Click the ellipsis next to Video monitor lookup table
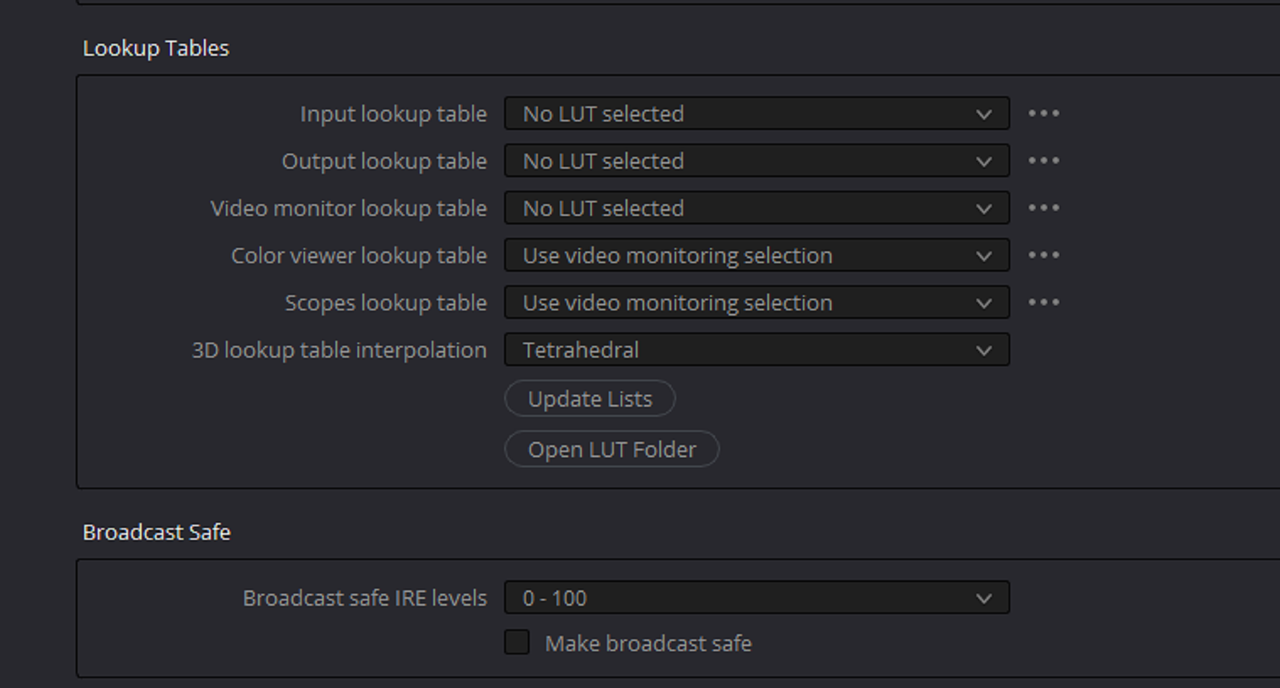The width and height of the screenshot is (1280, 688). pyautogui.click(x=1043, y=208)
